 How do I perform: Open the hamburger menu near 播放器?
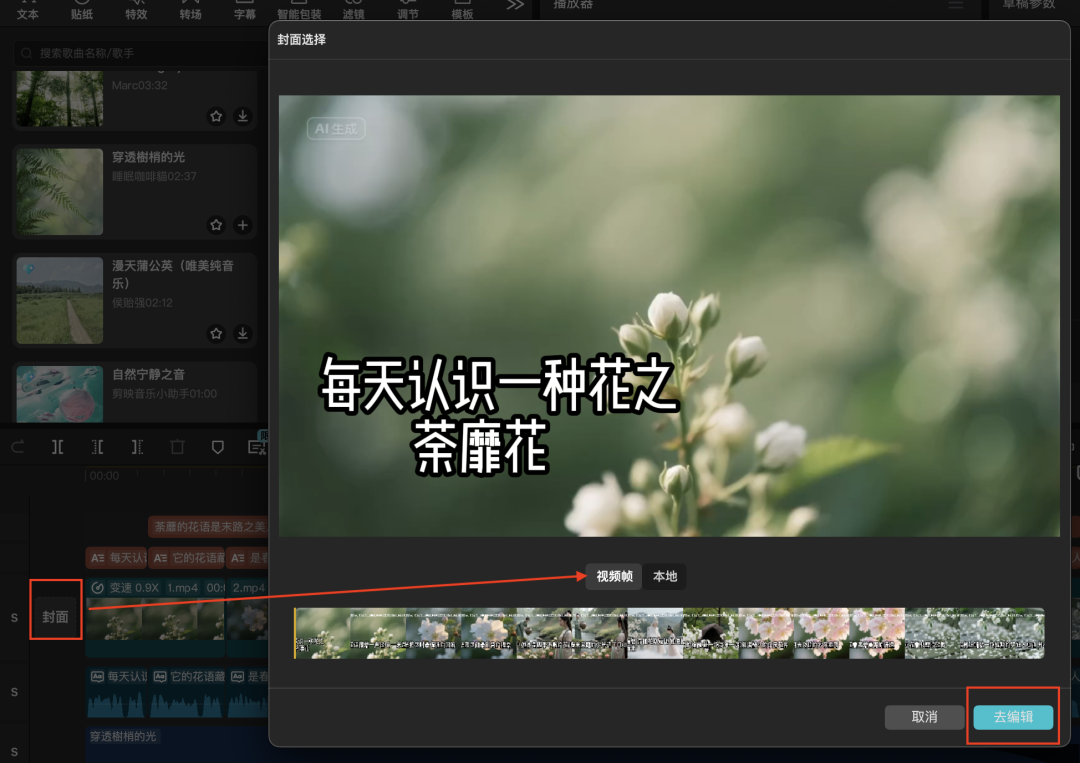tap(956, 5)
